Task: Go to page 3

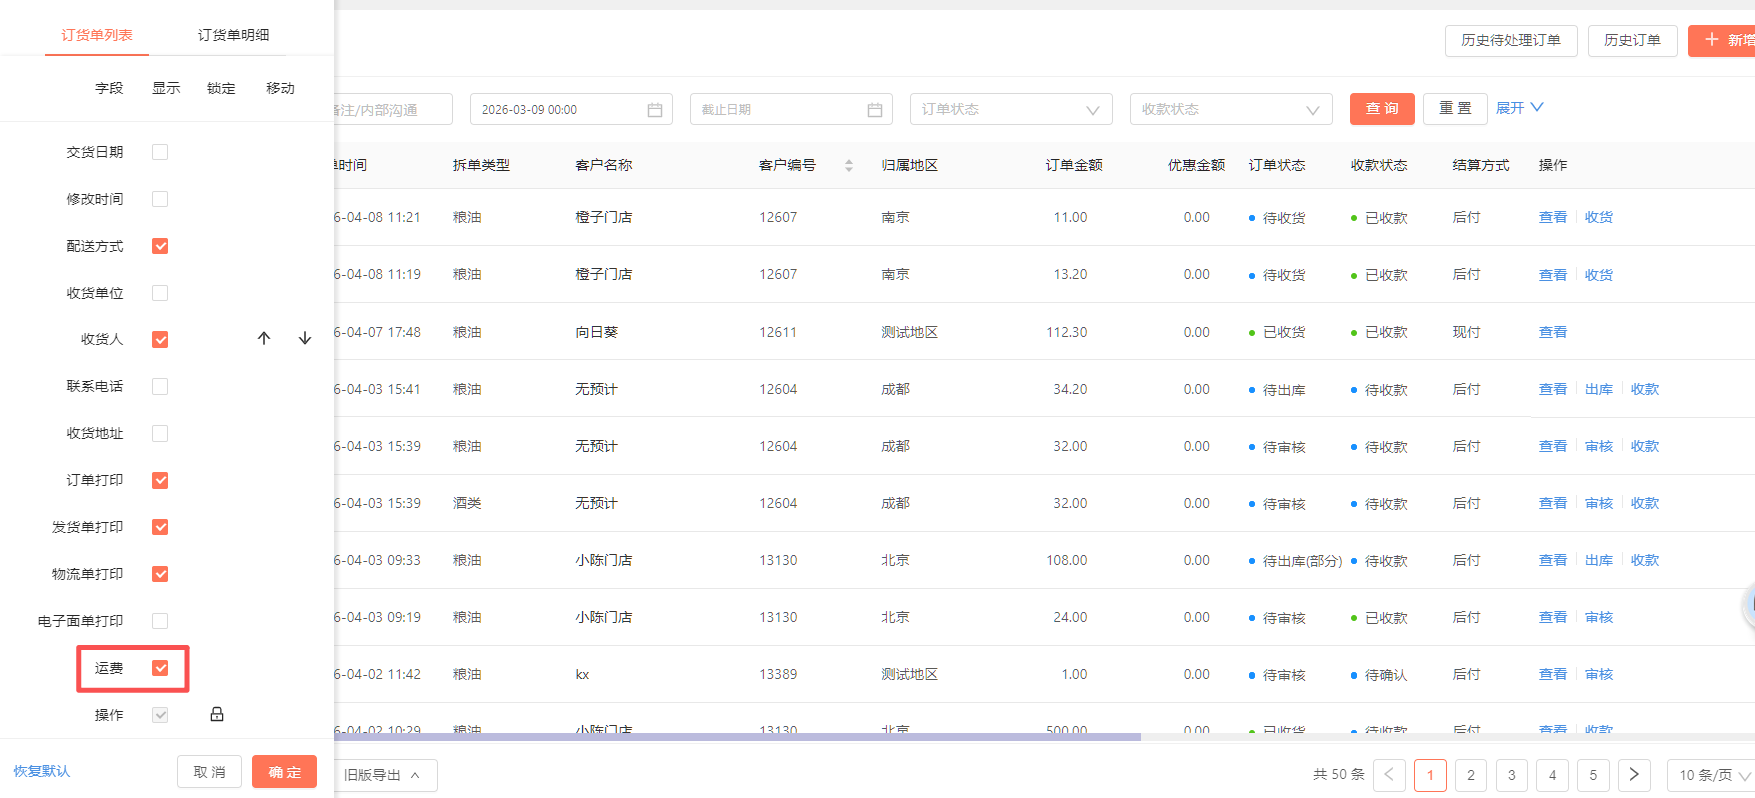Action: pos(1511,775)
